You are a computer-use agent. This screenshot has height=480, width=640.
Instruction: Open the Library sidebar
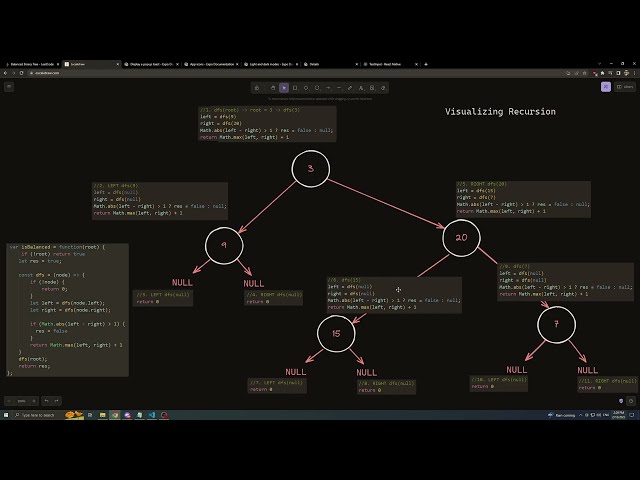[x=625, y=87]
